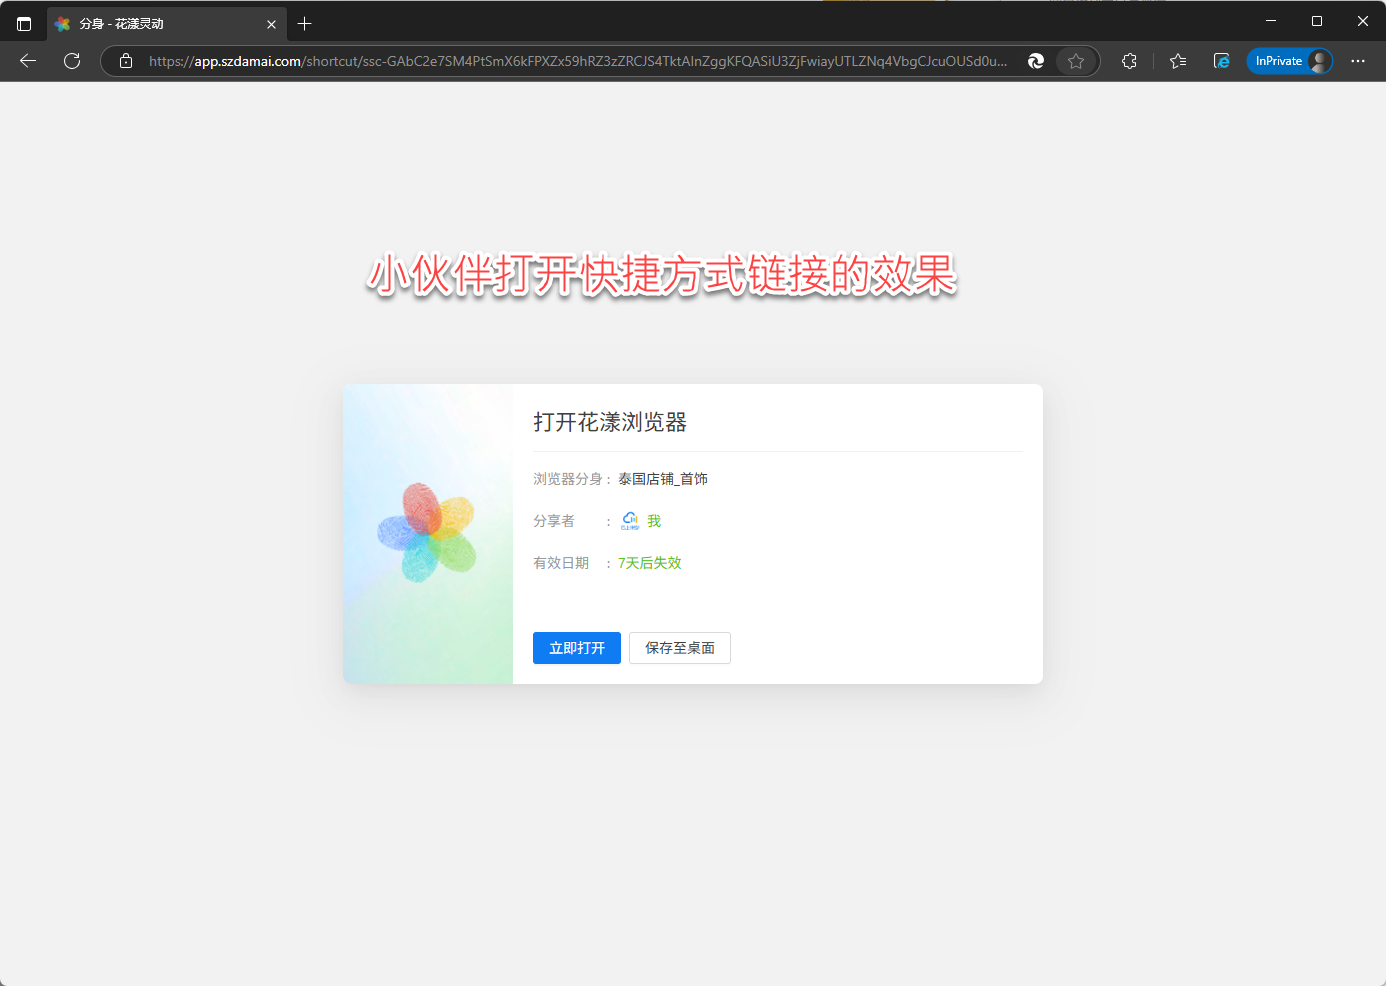The image size is (1386, 986).
Task: Click the browser profile name 泰国店铺_首饰
Action: coord(663,479)
